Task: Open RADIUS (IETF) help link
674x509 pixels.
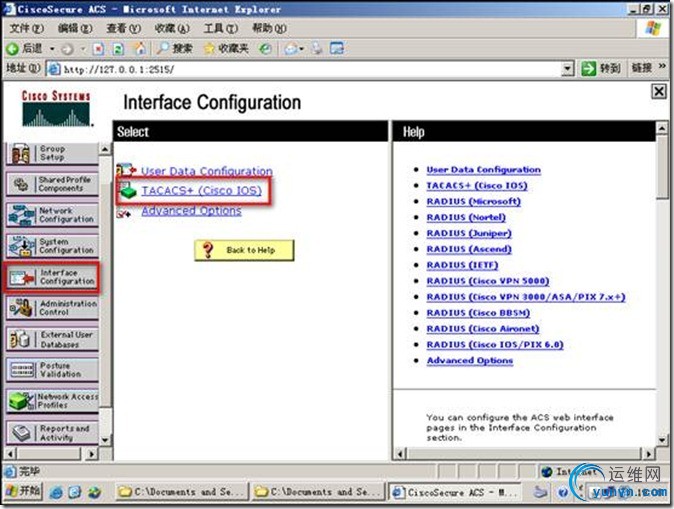Action: click(x=462, y=265)
